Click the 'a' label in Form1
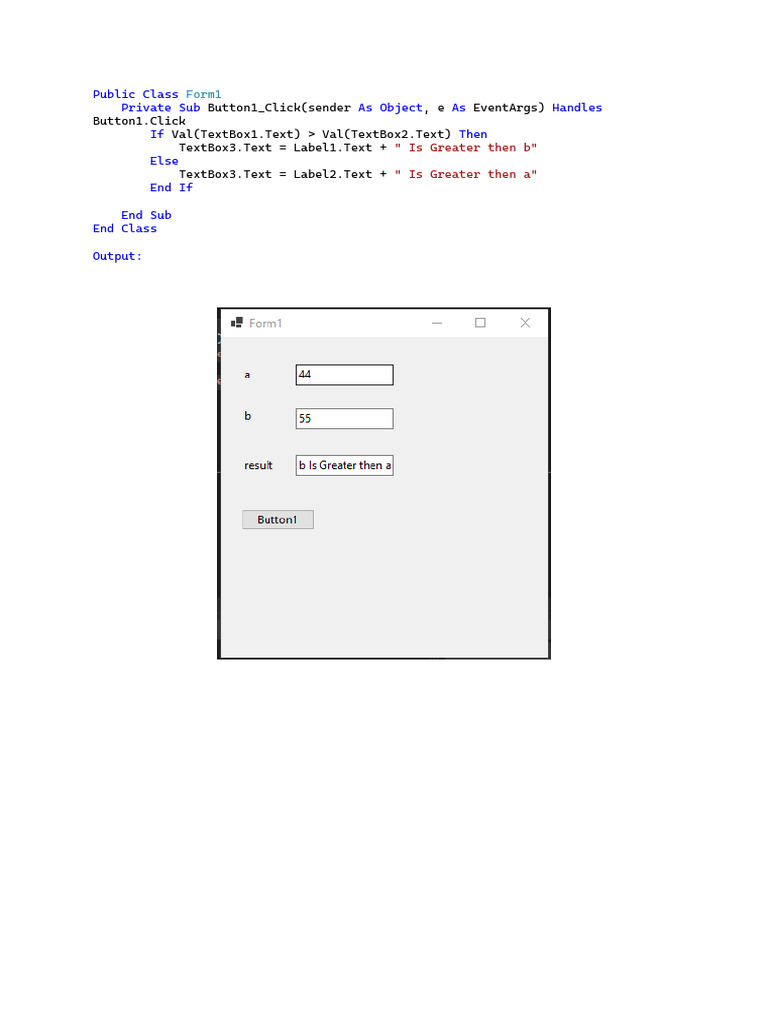Screen dimensions: 768x1024 [x=247, y=375]
